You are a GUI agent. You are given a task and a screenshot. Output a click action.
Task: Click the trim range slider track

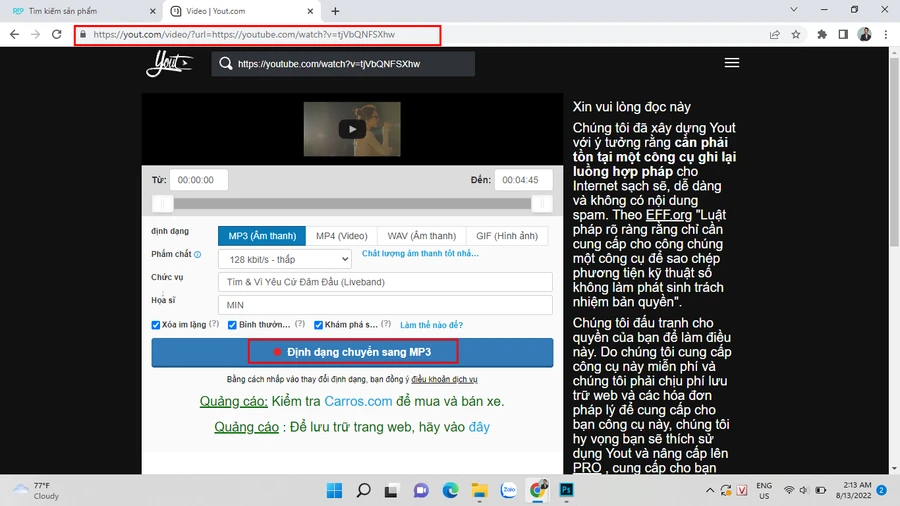coord(352,204)
